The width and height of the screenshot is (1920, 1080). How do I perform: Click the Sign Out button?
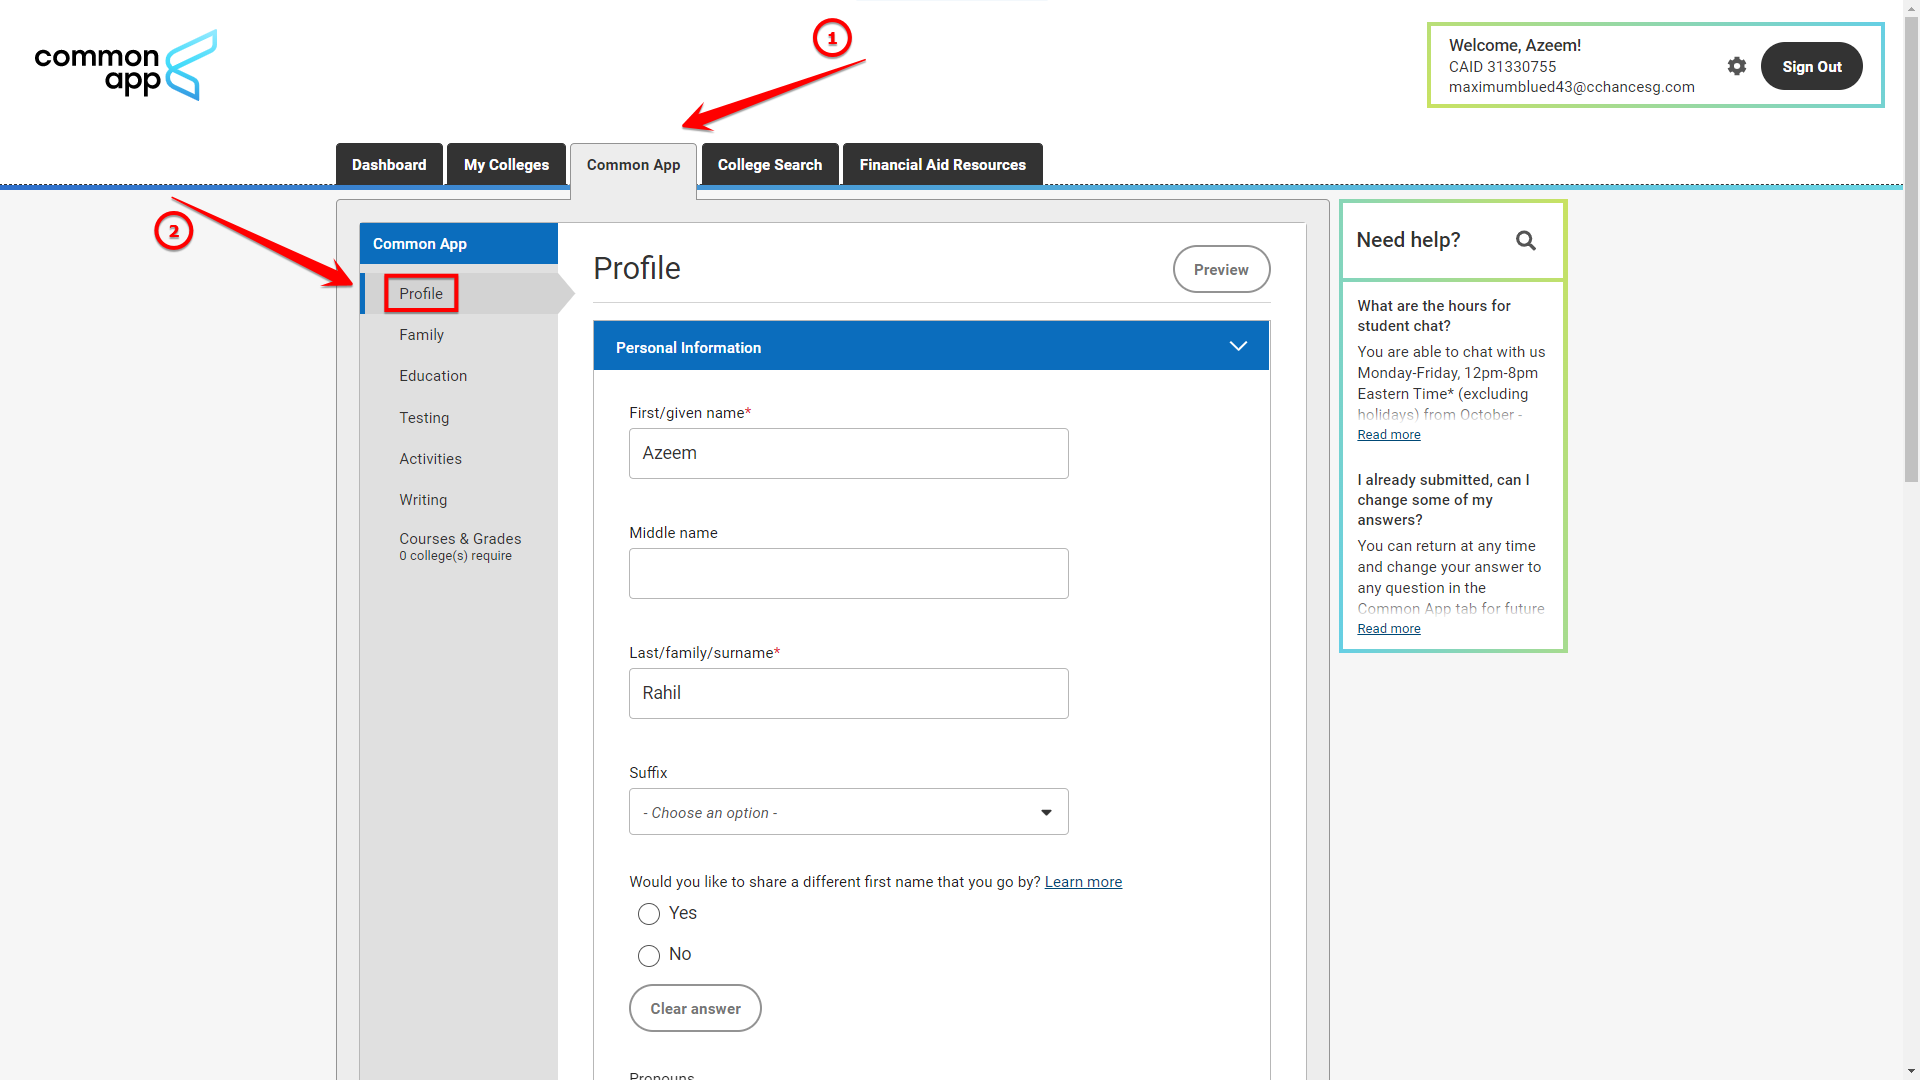1812,66
